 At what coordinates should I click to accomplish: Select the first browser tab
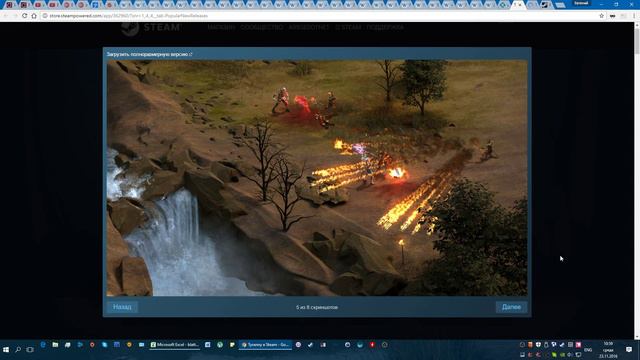pyautogui.click(x=9, y=5)
